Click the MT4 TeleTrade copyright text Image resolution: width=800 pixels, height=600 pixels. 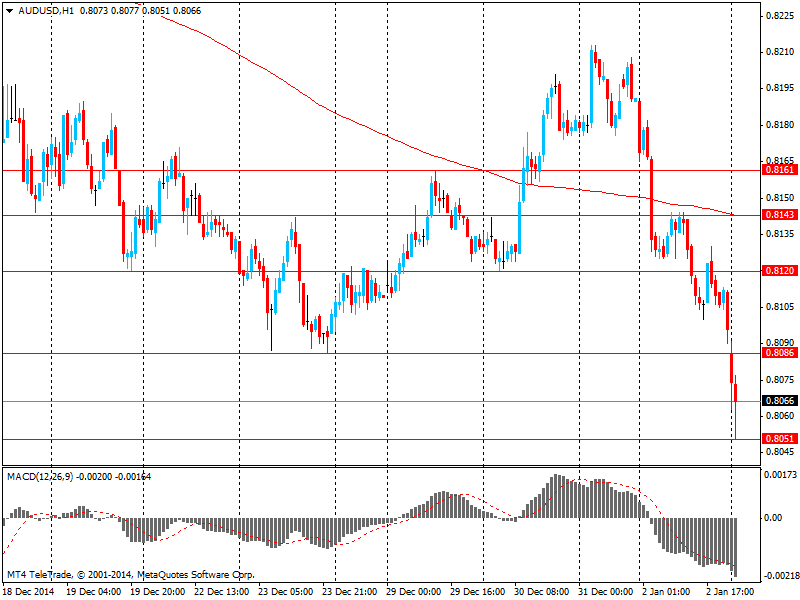[x=130, y=575]
